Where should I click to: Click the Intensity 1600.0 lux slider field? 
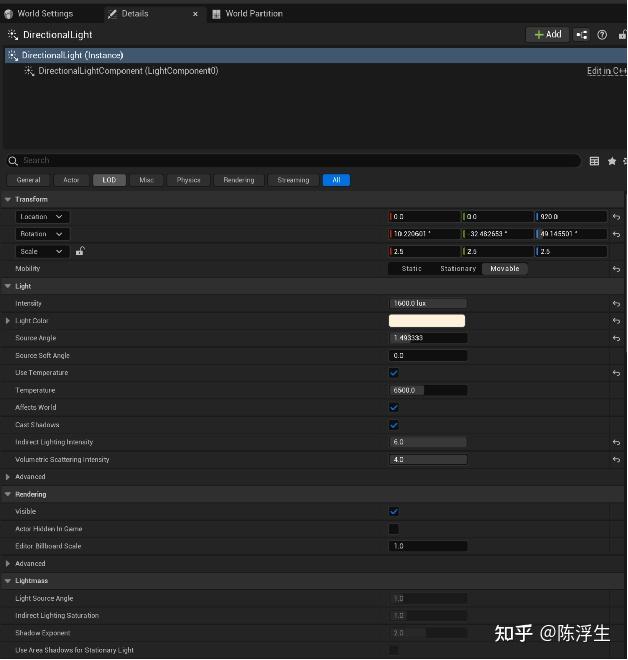coord(428,303)
